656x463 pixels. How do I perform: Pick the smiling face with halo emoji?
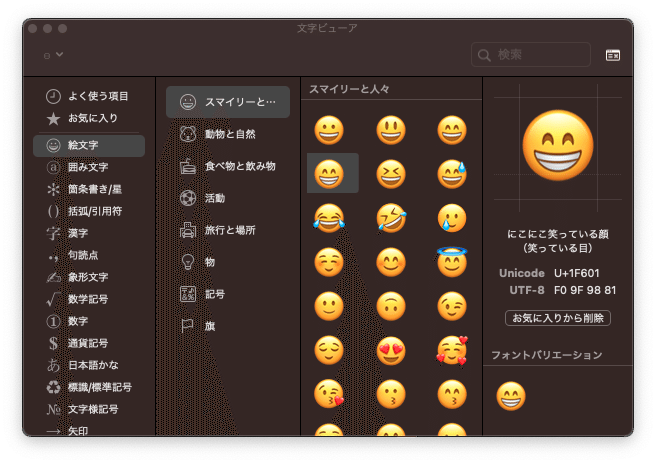point(452,262)
